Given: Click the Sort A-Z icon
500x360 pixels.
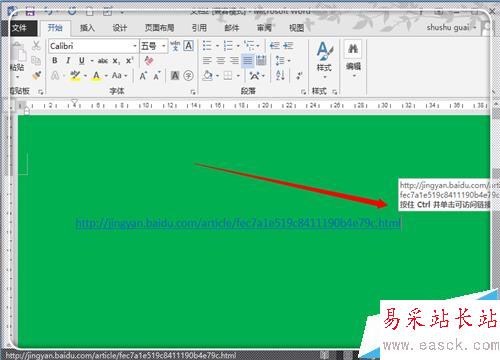Looking at the screenshot, I should click(280, 76).
